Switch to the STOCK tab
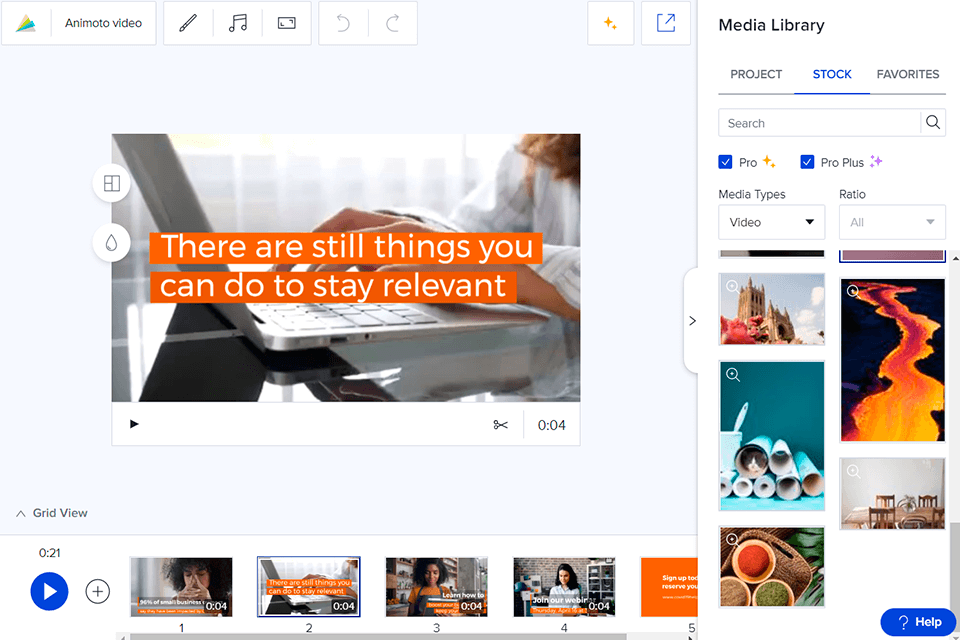960x640 pixels. pyautogui.click(x=831, y=74)
